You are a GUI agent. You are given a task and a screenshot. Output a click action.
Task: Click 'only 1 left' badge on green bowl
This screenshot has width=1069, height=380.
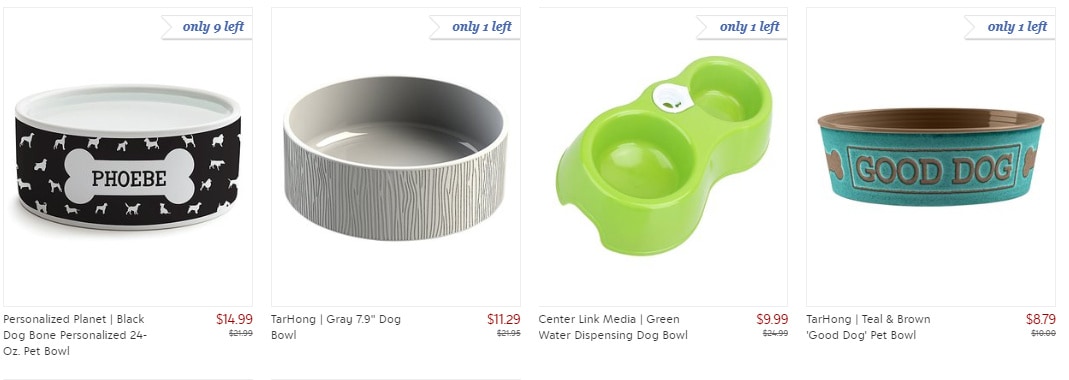click(742, 27)
